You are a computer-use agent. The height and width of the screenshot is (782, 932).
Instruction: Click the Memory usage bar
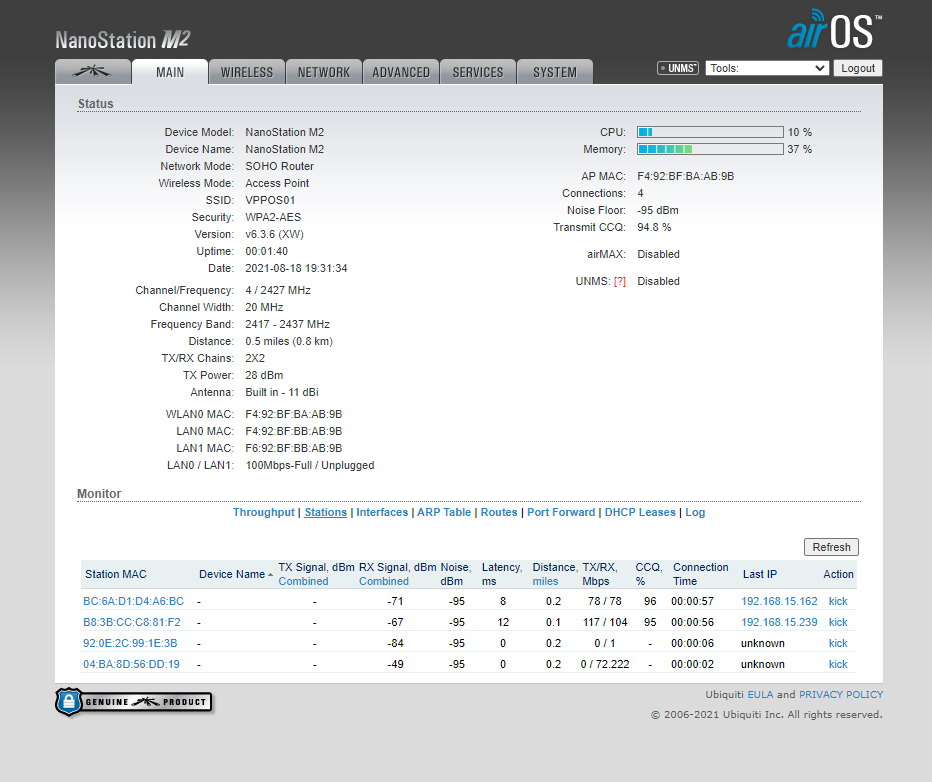(710, 149)
